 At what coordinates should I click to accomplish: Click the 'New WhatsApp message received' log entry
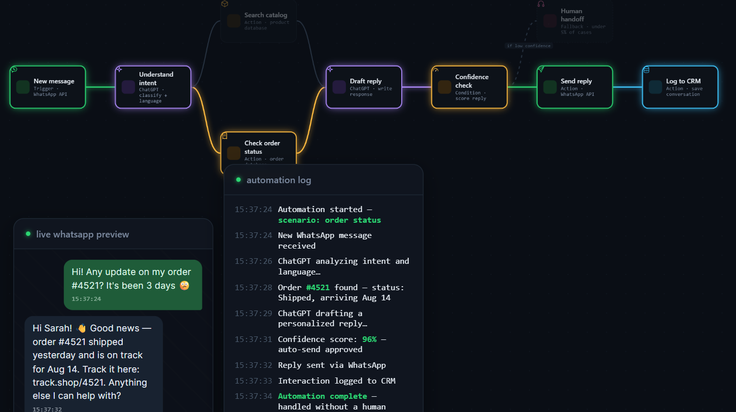coord(325,240)
